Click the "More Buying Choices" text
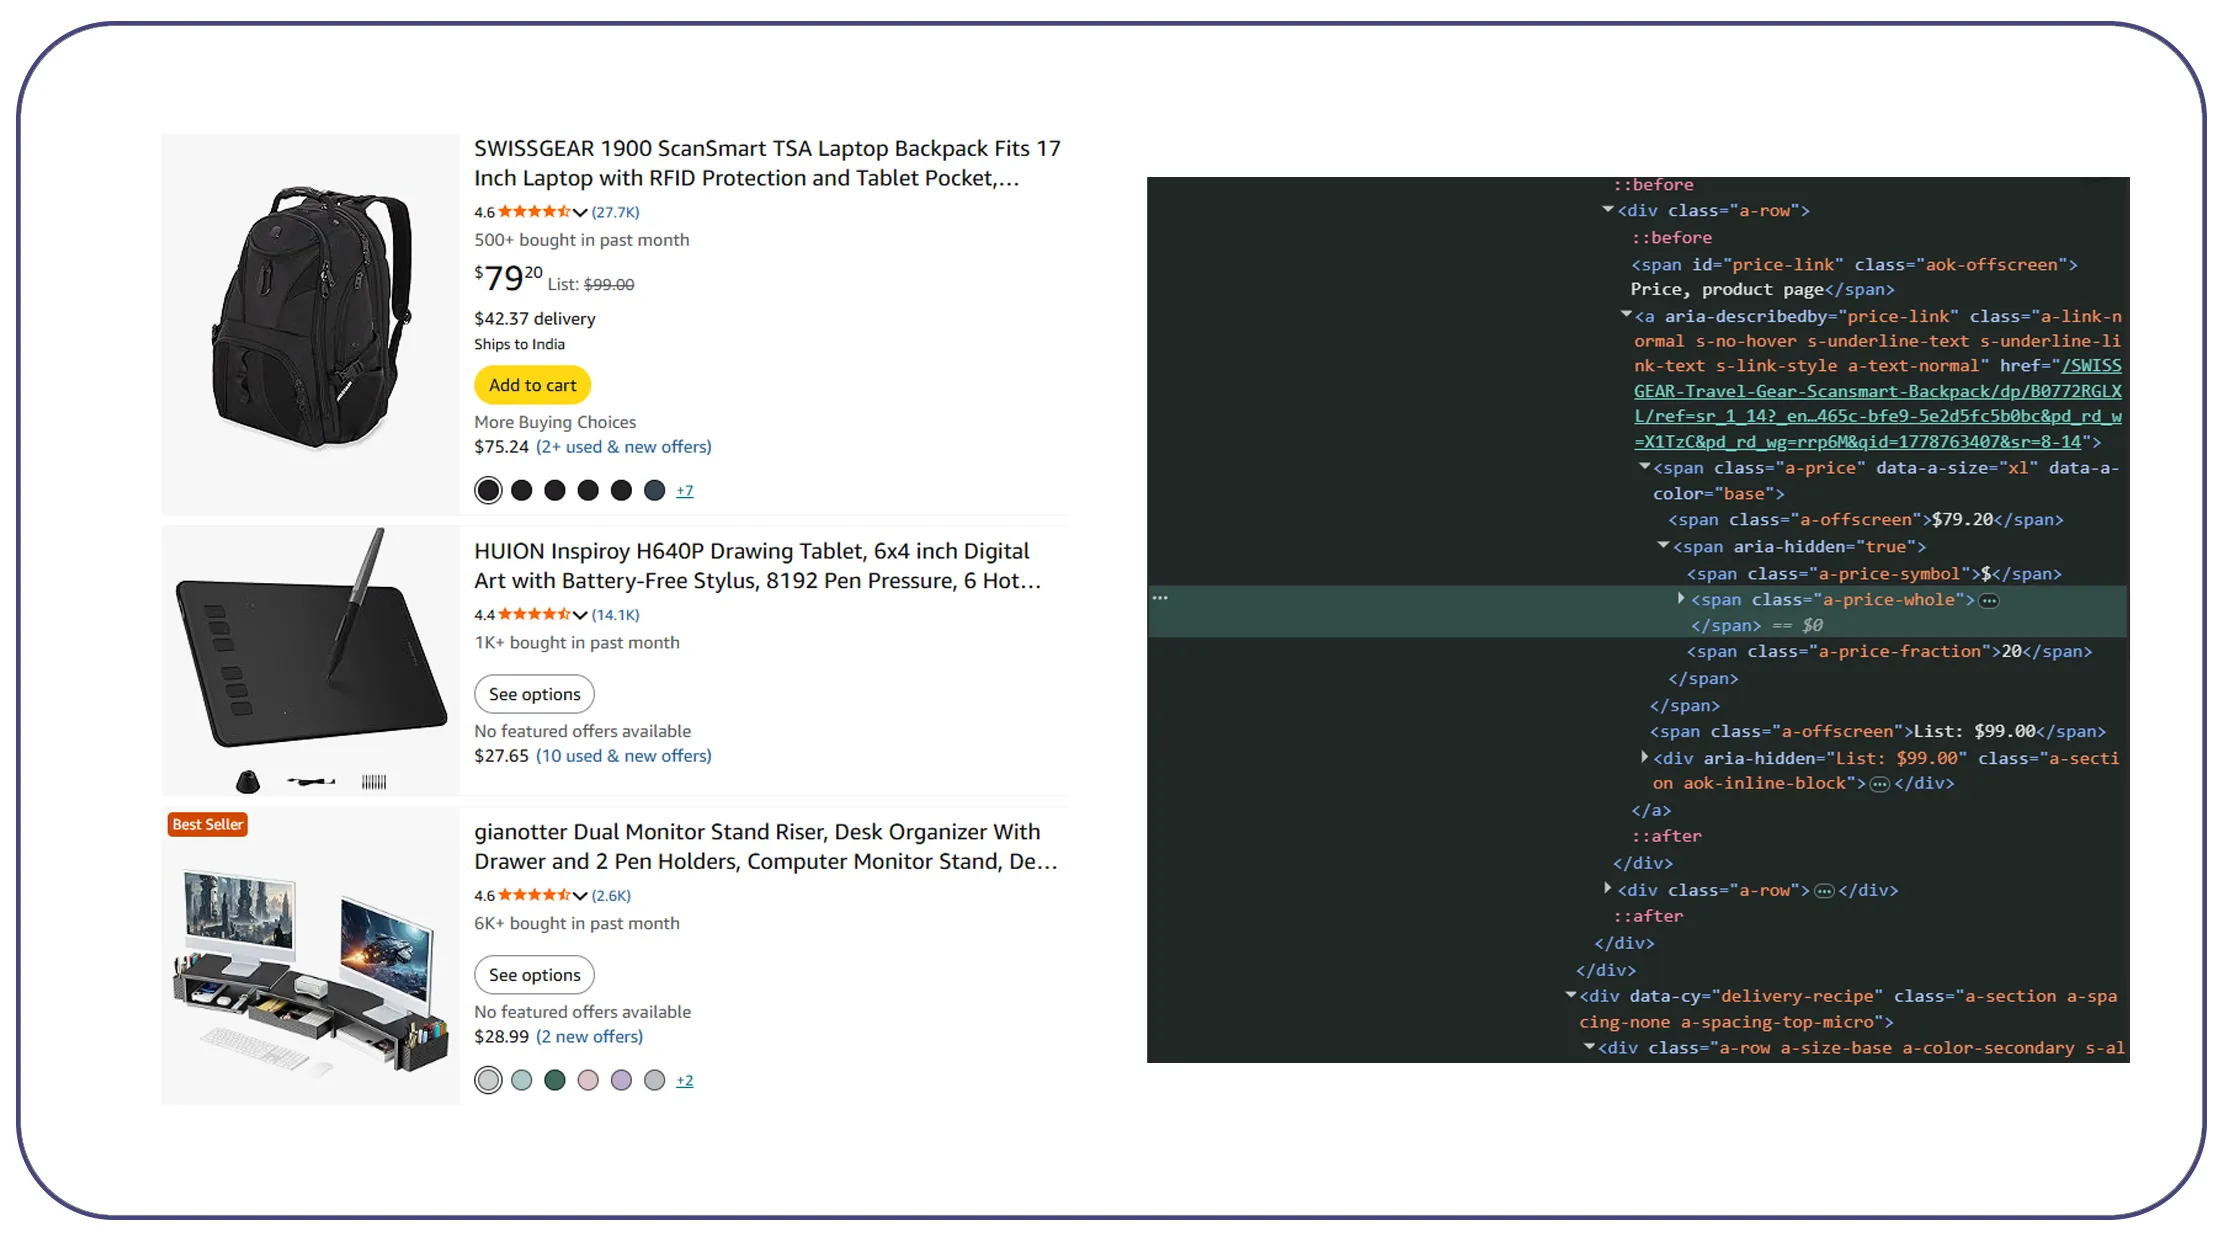 (555, 422)
